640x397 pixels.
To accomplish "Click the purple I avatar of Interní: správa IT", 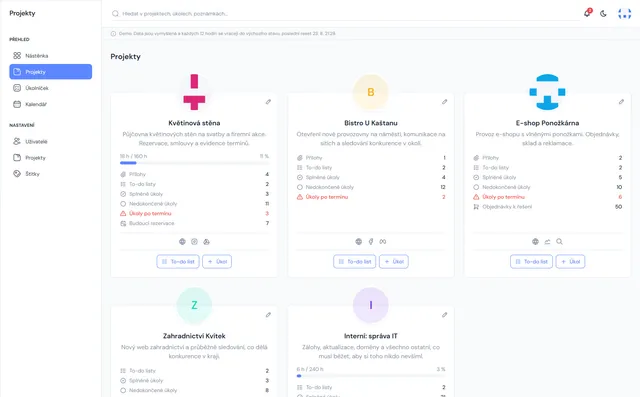I will point(371,305).
